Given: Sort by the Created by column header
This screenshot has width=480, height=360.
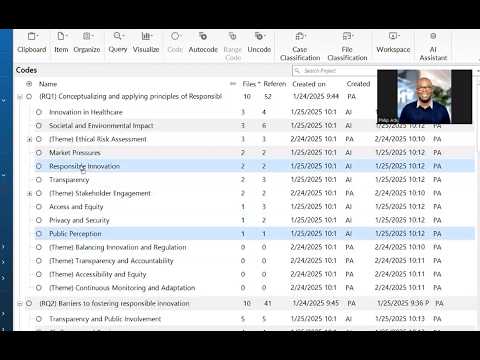Looking at the screenshot, I should coord(358,84).
